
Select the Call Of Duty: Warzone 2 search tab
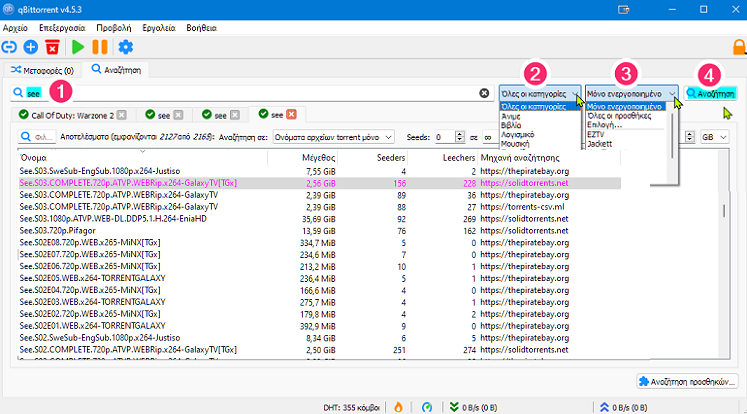tap(72, 115)
